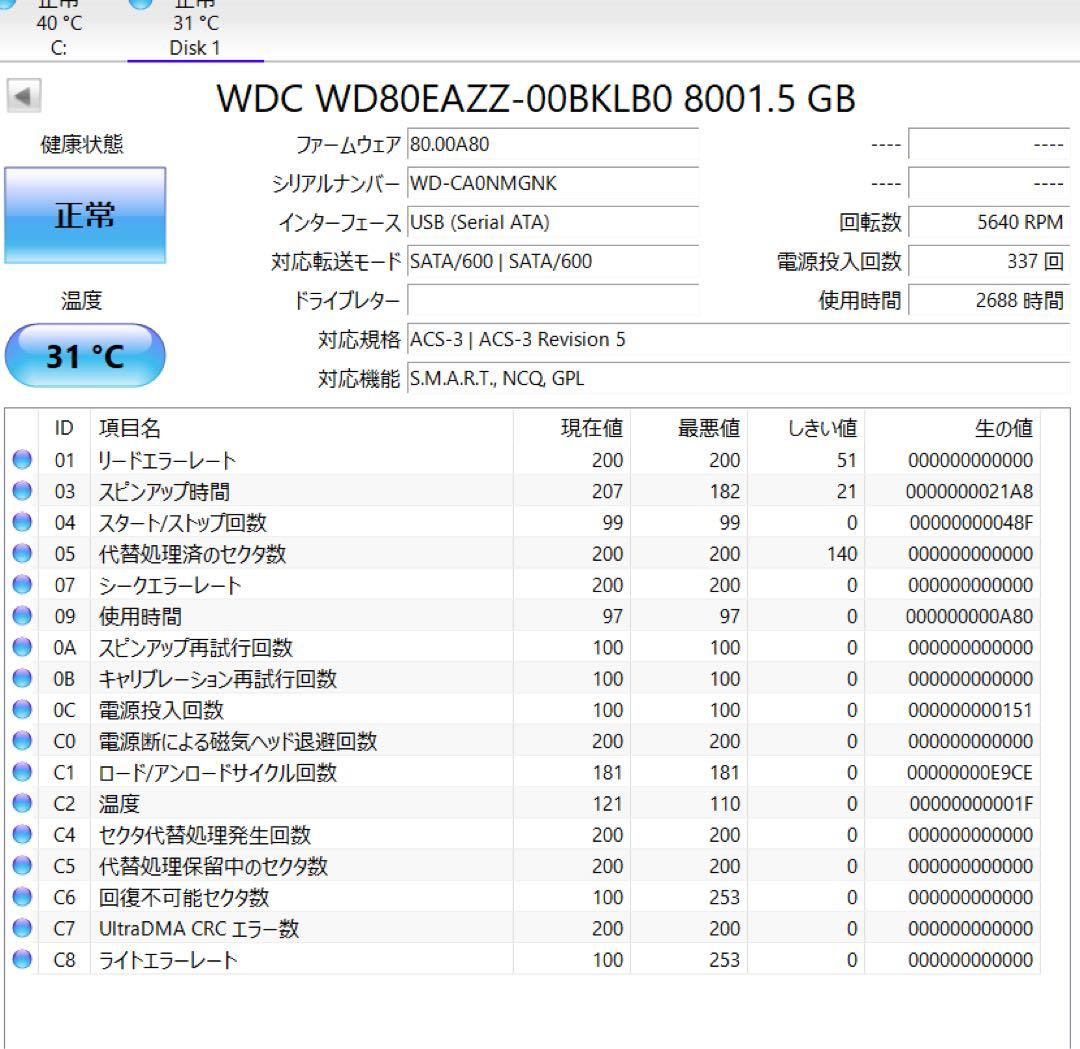This screenshot has height=1049, width=1080.
Task: Click the blue status icon for ID 0C
Action: tap(22, 709)
